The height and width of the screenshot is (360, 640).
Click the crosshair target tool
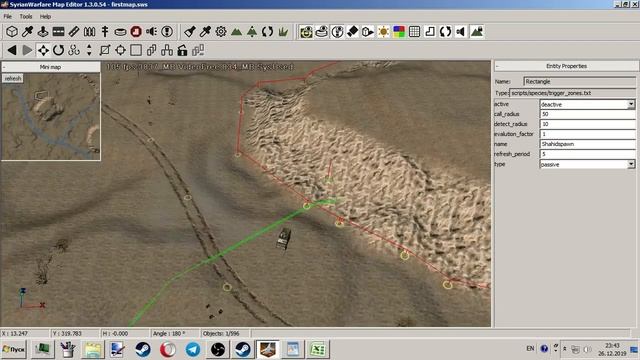click(120, 50)
